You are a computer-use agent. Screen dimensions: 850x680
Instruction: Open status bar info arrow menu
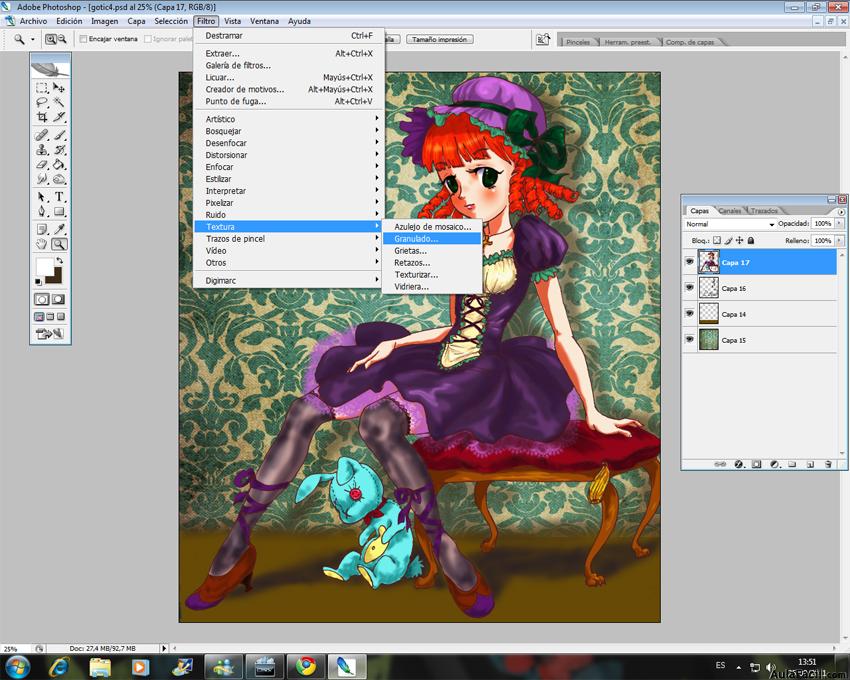pos(164,648)
